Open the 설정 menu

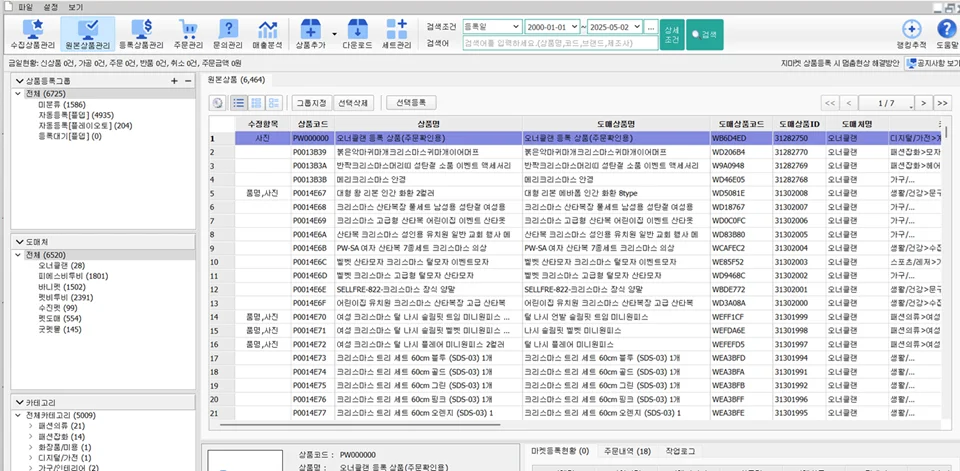point(51,6)
